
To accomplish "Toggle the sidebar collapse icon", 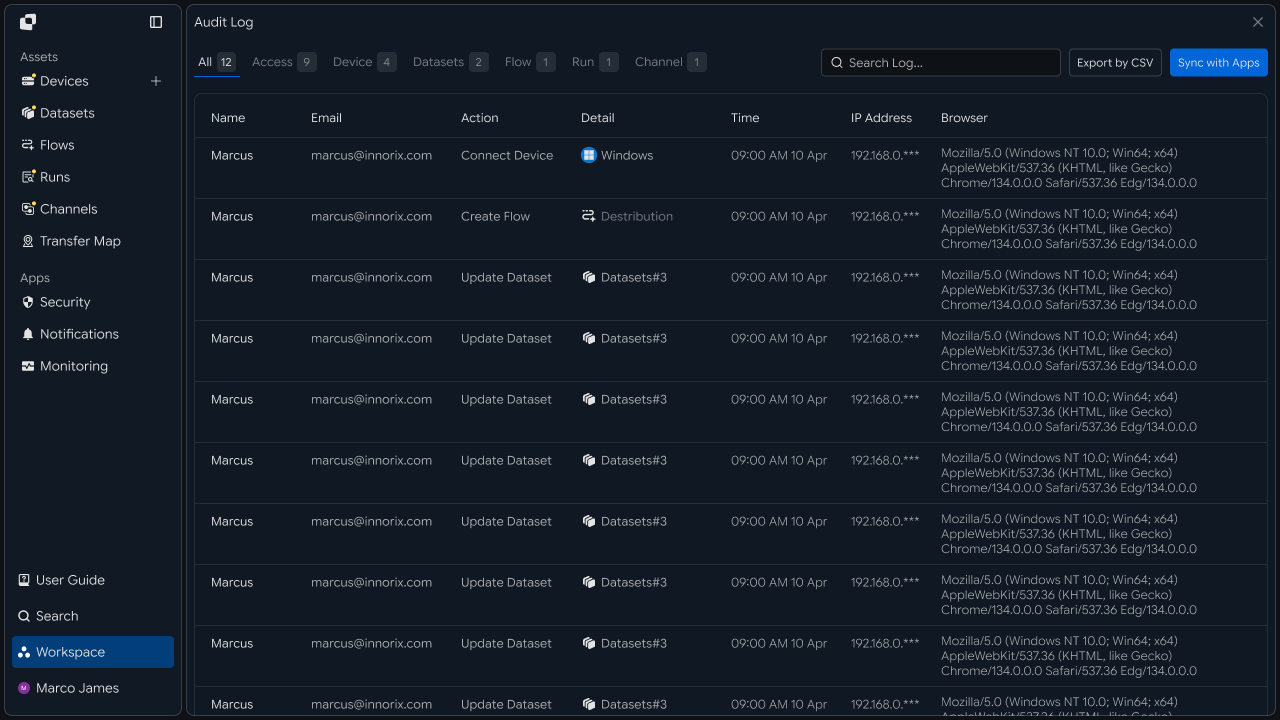I will tap(156, 22).
